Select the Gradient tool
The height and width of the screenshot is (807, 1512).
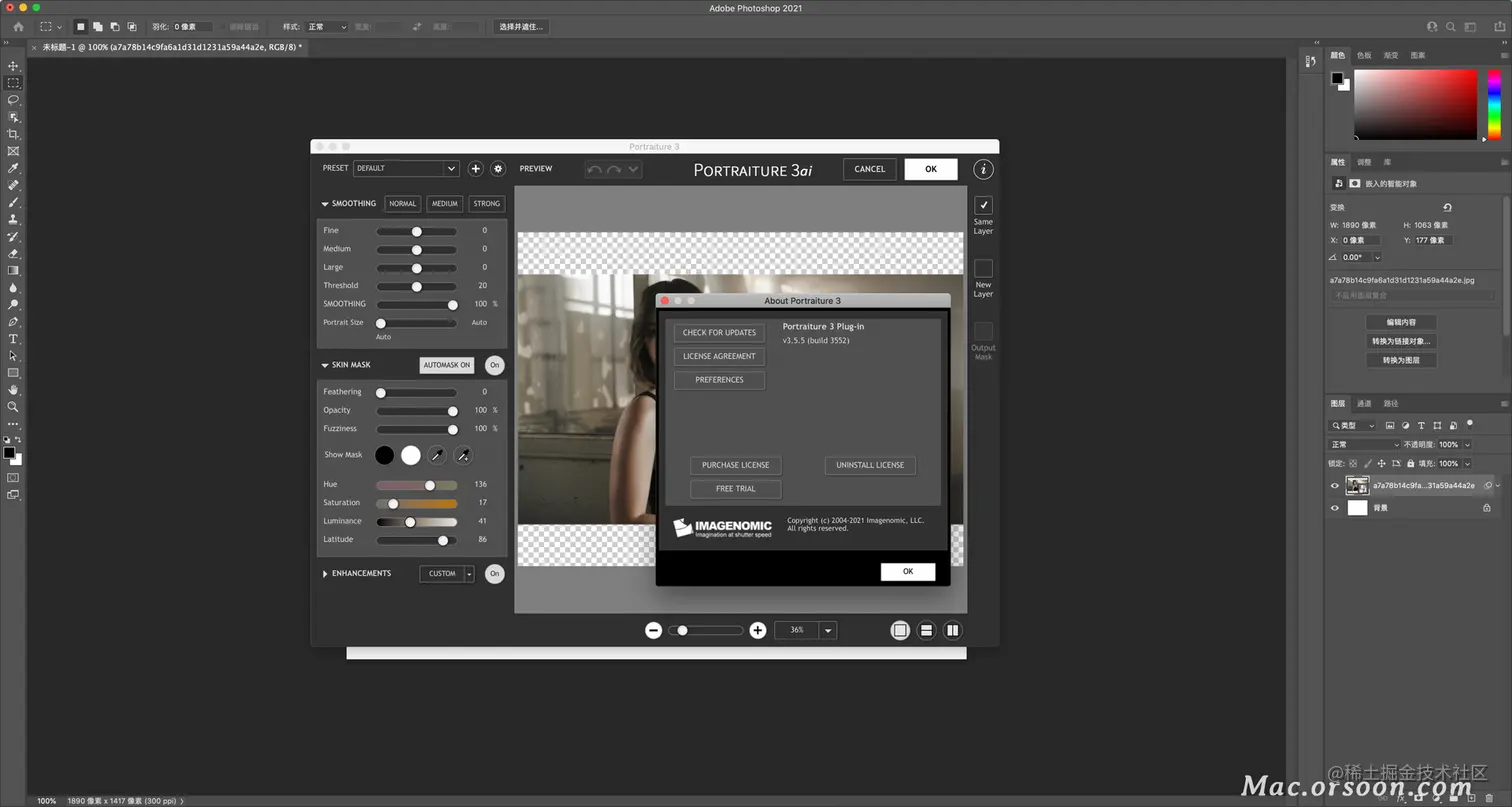[x=13, y=270]
